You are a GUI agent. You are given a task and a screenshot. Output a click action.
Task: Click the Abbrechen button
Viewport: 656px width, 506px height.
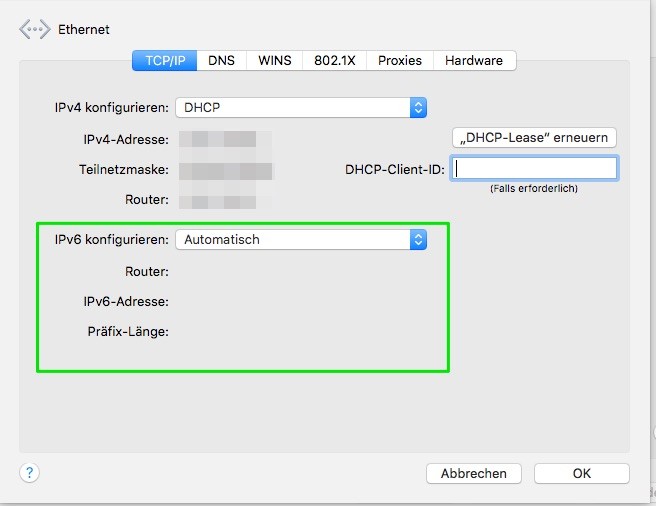tap(474, 473)
